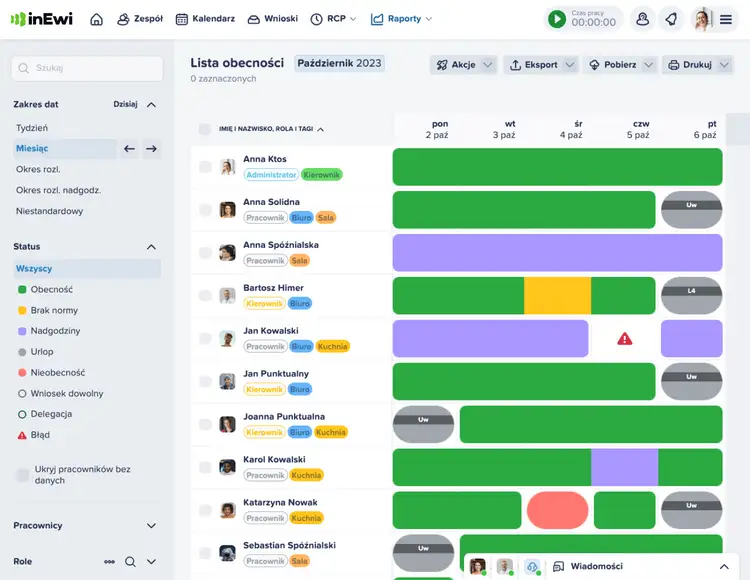Click the search magnifier icon beside Role
750x580 pixels.
130,562
